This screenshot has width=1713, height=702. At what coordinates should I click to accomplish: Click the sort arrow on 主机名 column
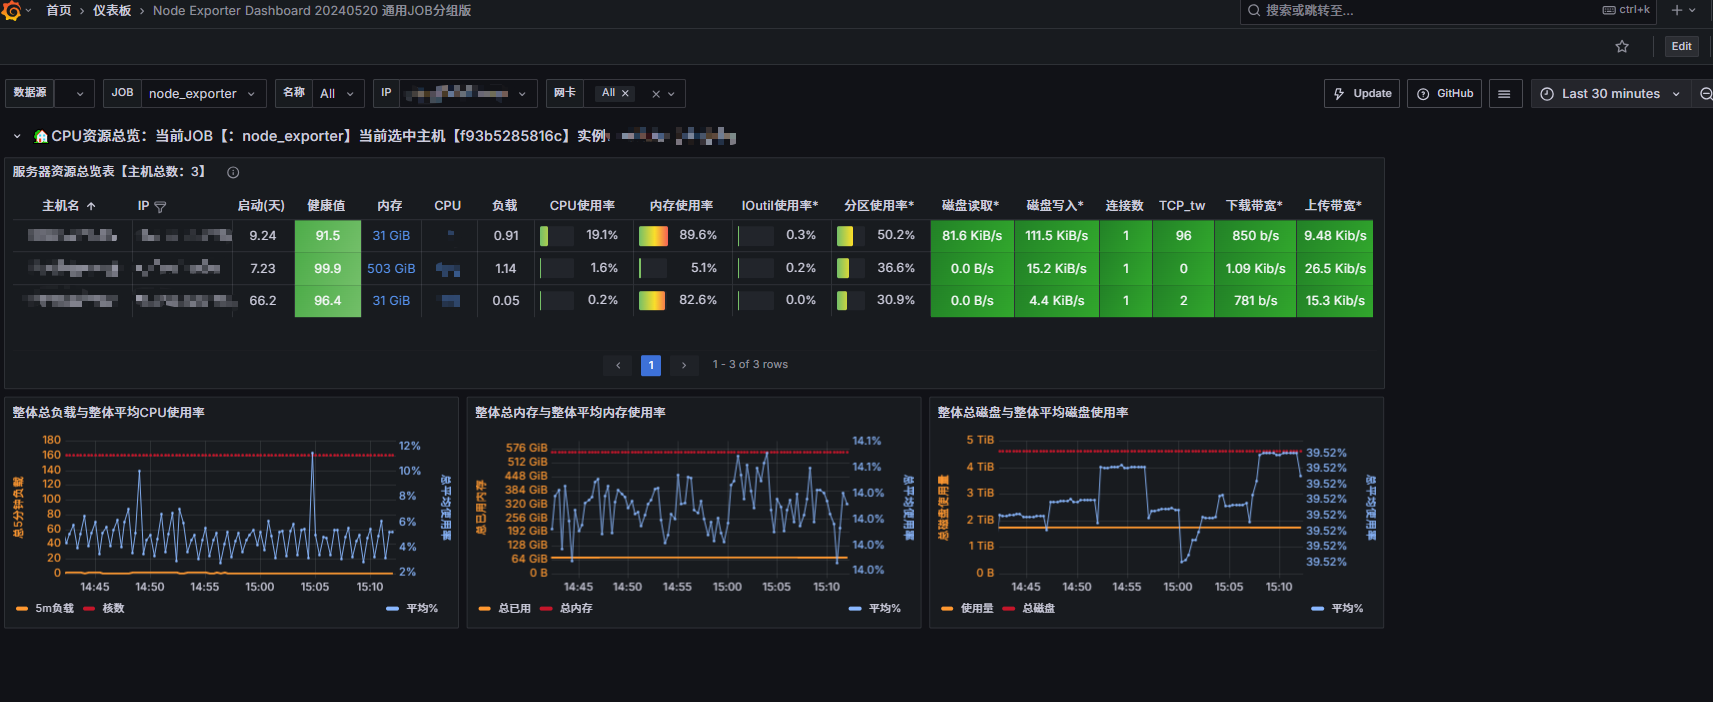coord(91,206)
